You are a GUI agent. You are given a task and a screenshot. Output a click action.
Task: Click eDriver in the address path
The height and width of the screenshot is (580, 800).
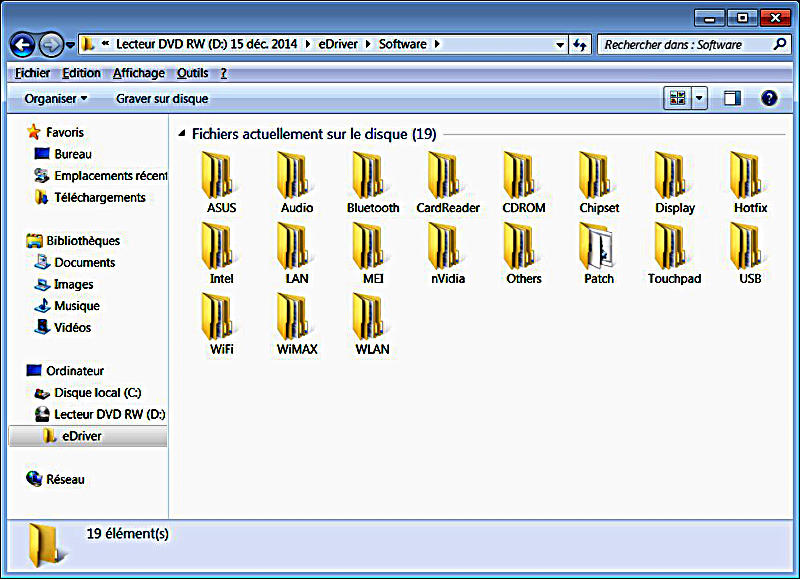(x=338, y=44)
